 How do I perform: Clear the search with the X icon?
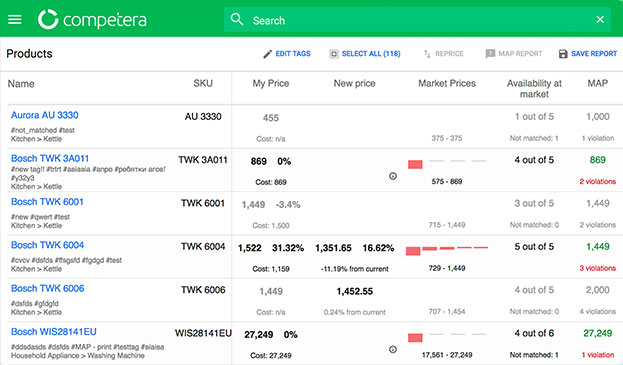coord(600,19)
